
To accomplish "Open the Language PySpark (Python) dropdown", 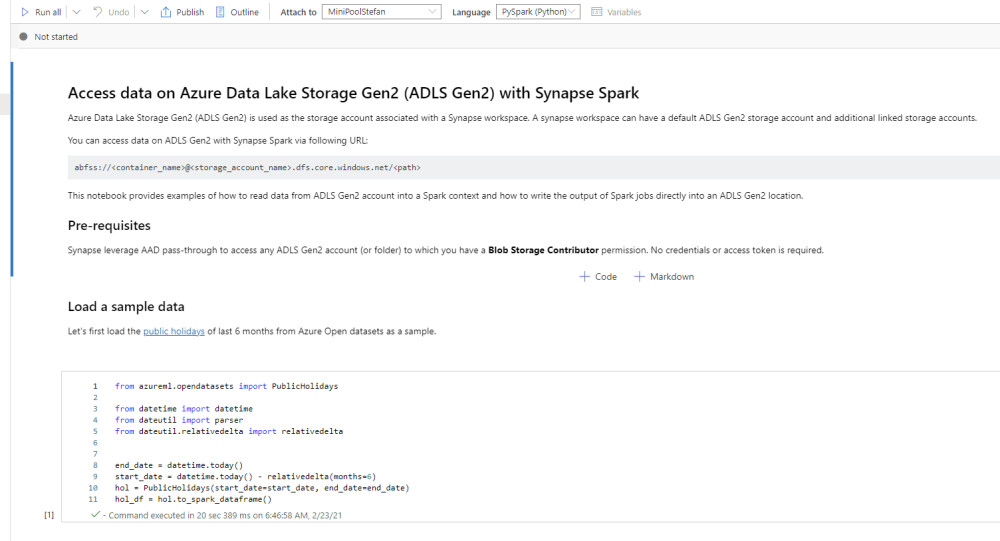I will tap(538, 11).
